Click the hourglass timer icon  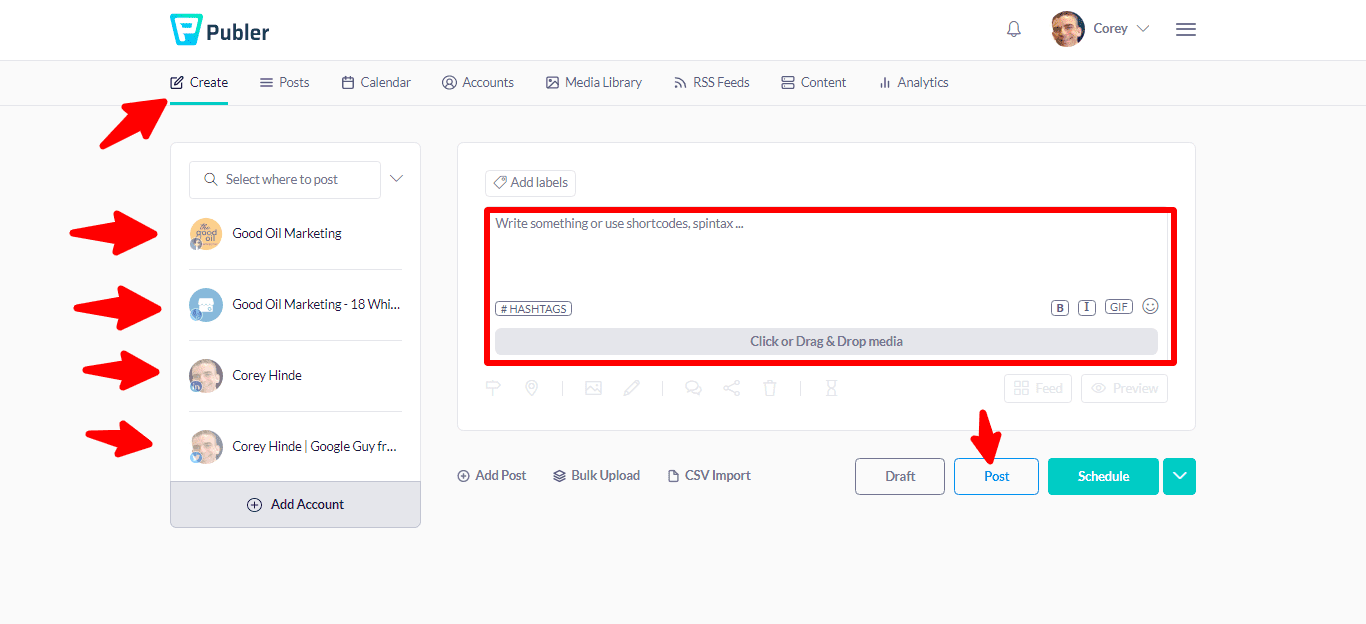(831, 388)
